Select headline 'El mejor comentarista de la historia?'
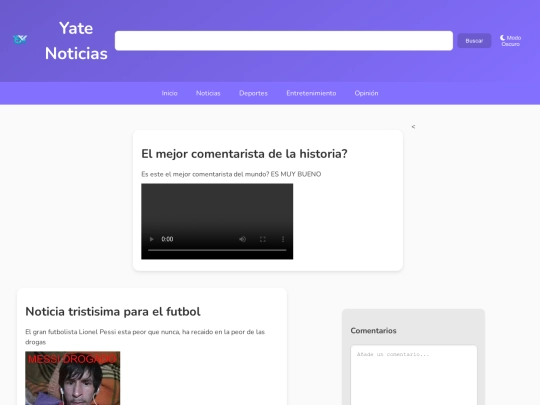 pos(244,154)
